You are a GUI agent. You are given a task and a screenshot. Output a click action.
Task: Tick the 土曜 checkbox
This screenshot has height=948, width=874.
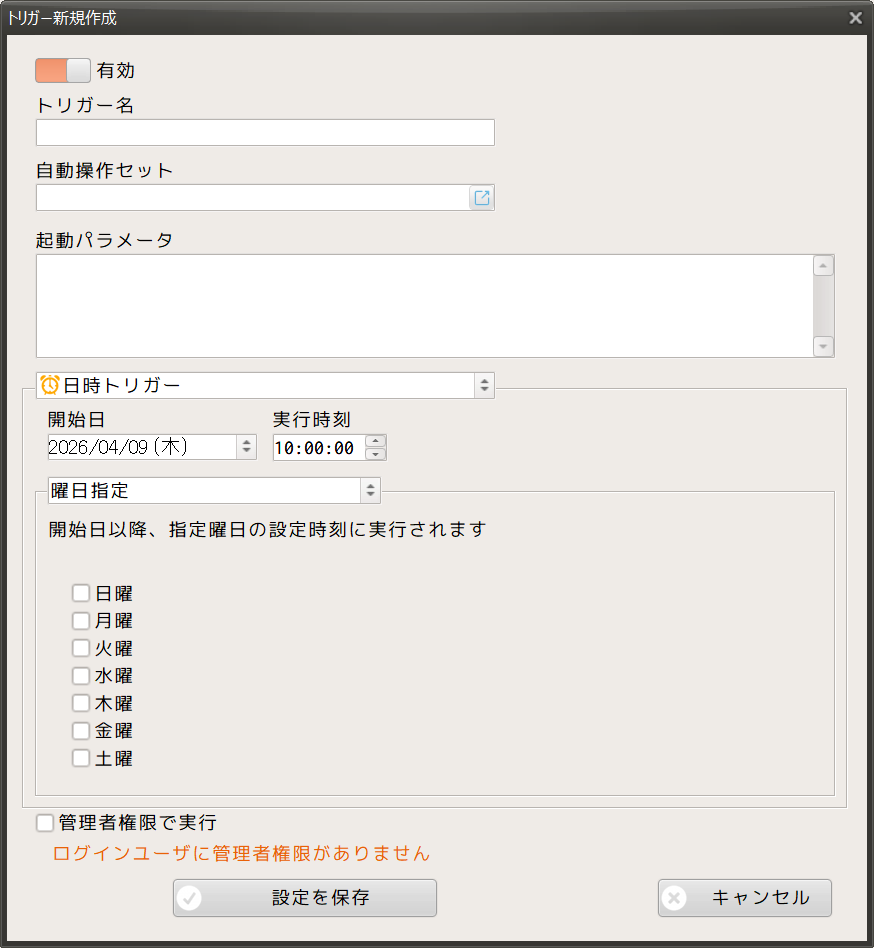(x=81, y=758)
